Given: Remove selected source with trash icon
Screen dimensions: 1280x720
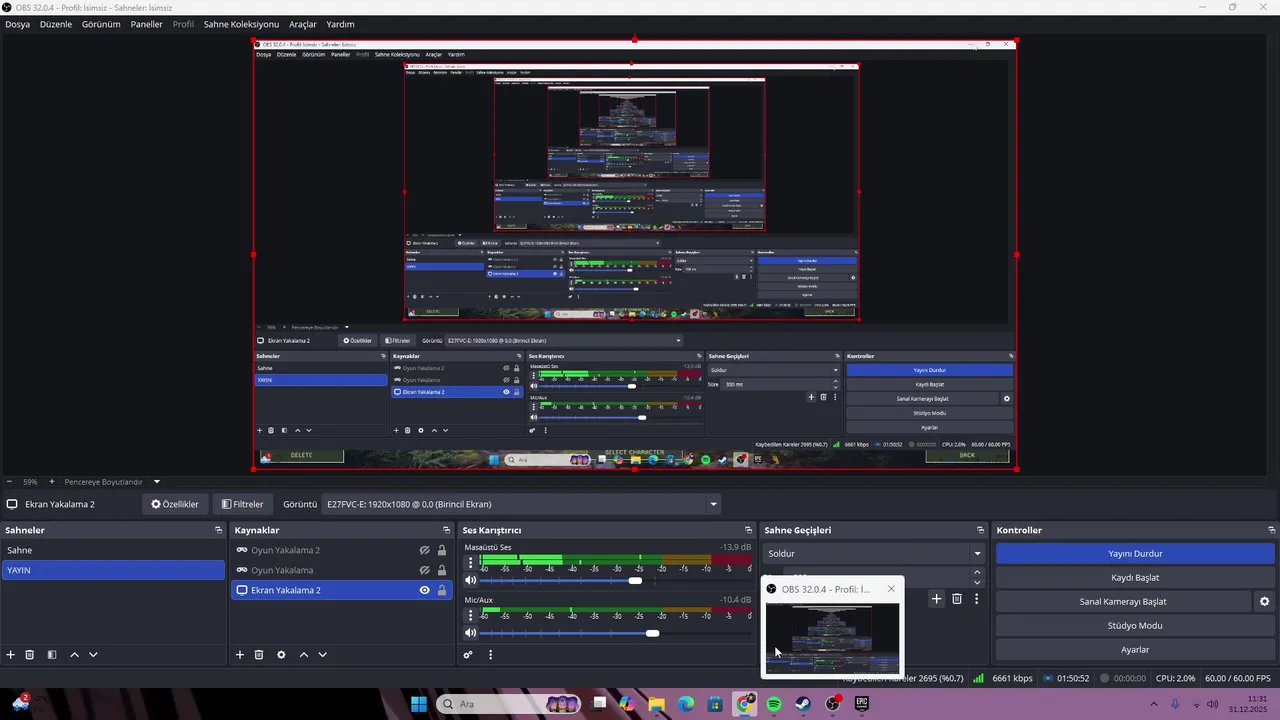Looking at the screenshot, I should pyautogui.click(x=259, y=655).
